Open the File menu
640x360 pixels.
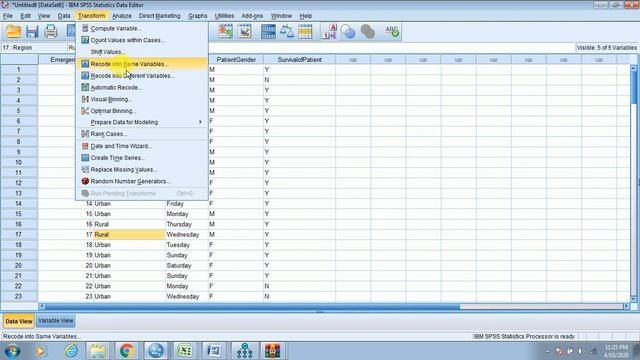point(7,16)
